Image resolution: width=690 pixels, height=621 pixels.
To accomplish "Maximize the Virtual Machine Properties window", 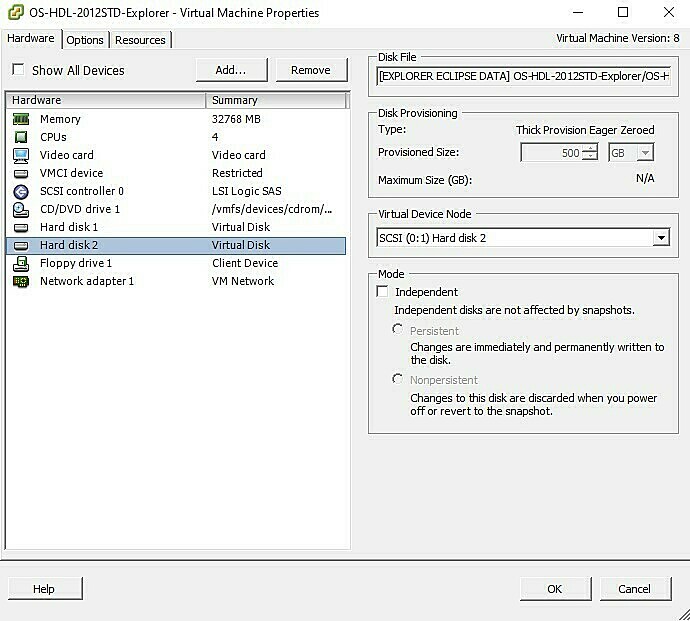I will click(623, 12).
